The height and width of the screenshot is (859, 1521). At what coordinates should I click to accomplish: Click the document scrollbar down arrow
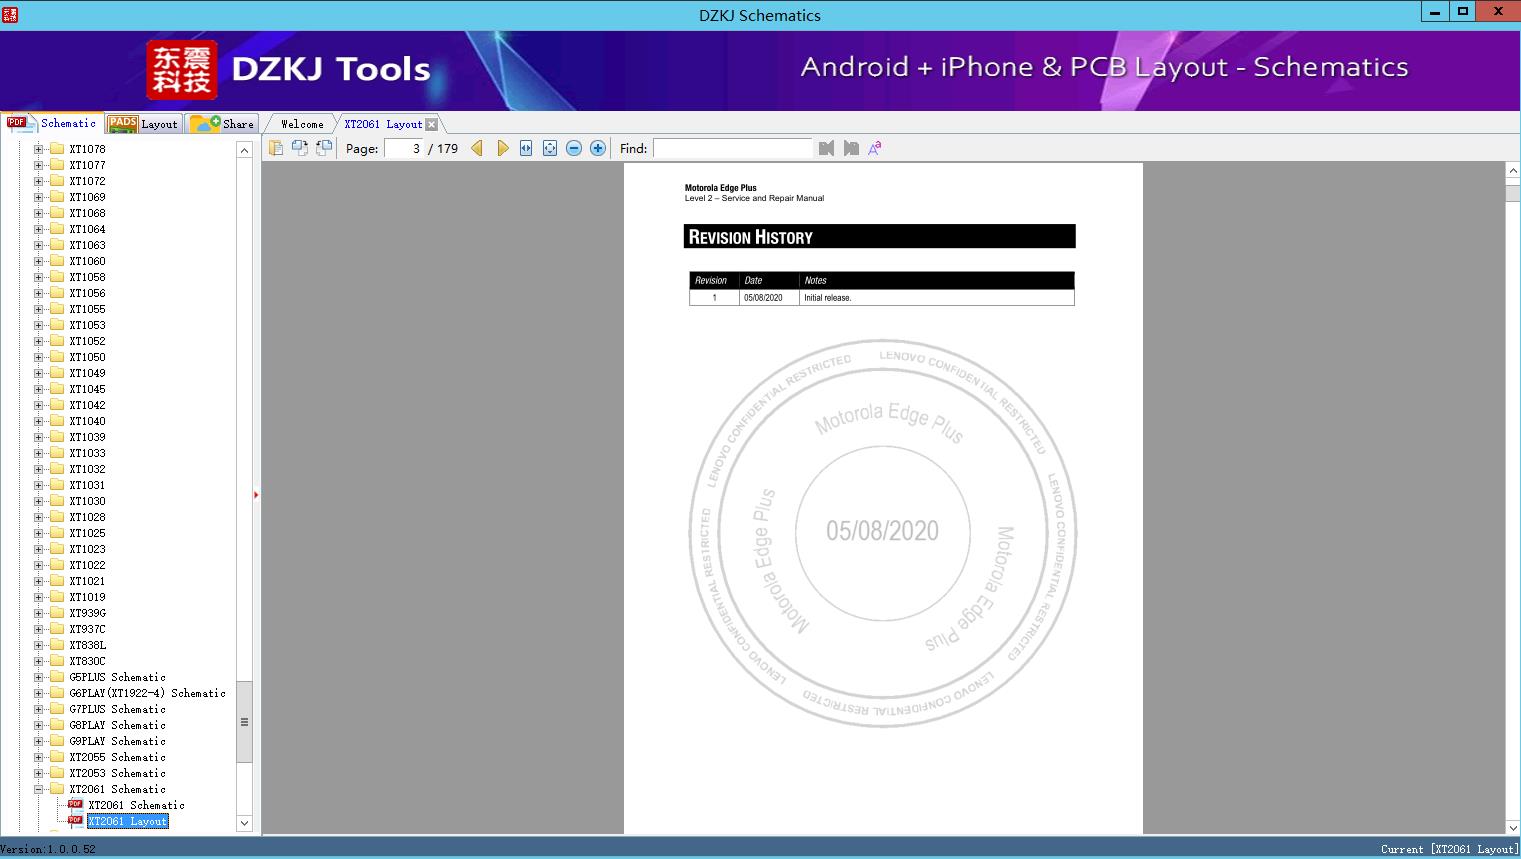(1513, 827)
